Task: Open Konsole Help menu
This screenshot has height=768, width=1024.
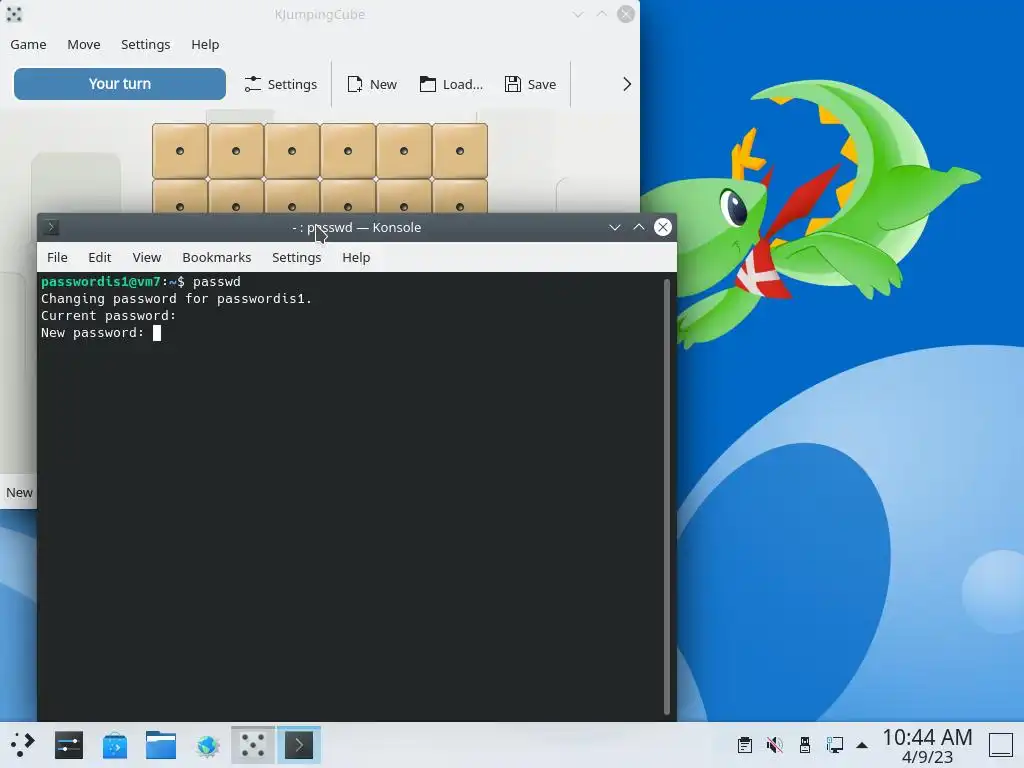Action: tap(356, 257)
